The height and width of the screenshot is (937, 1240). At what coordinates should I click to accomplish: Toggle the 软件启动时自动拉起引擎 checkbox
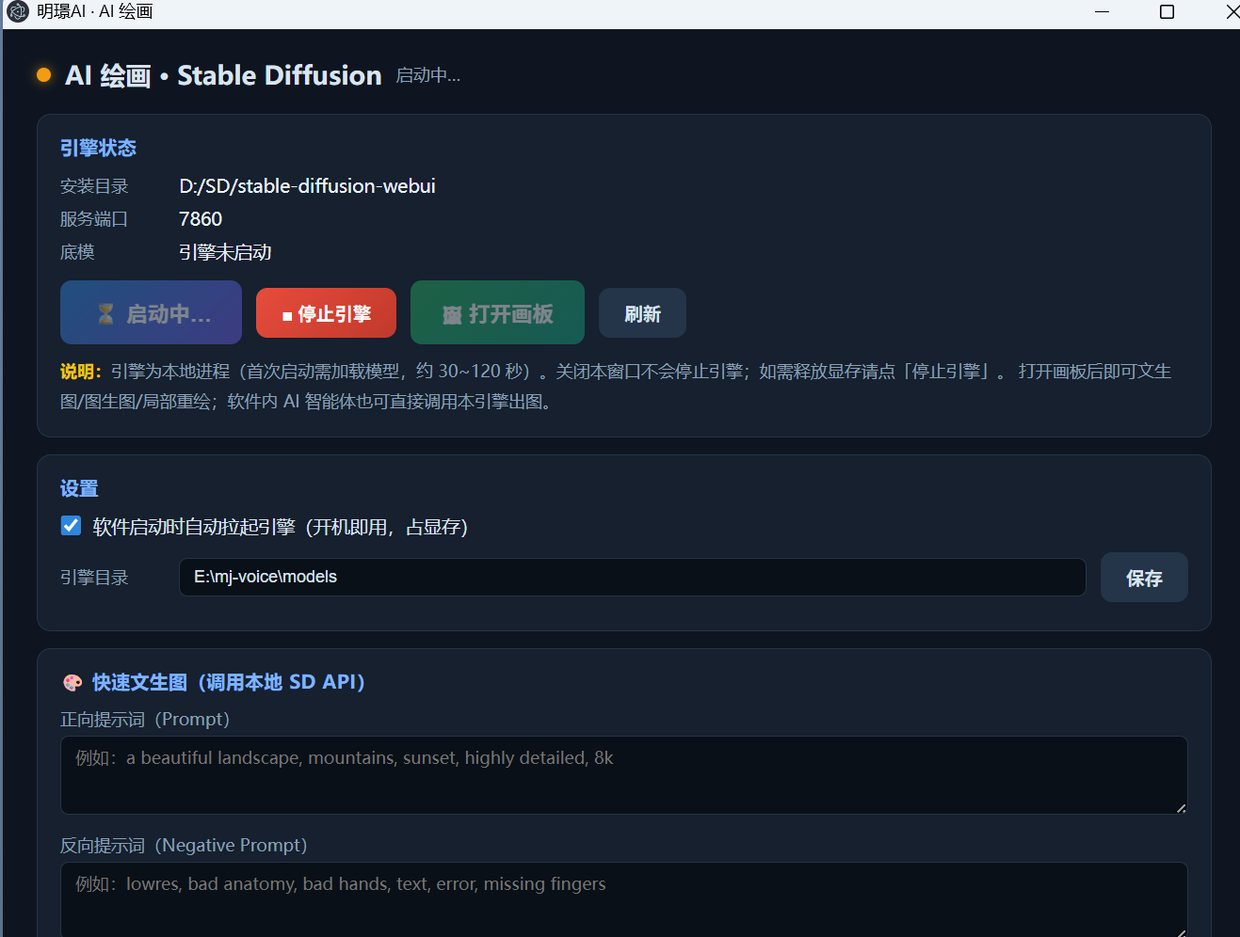tap(71, 525)
